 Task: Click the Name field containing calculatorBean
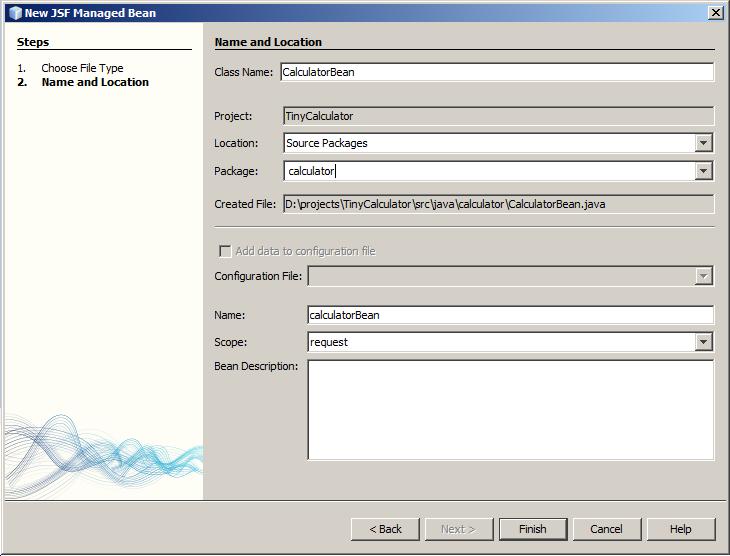coord(510,315)
